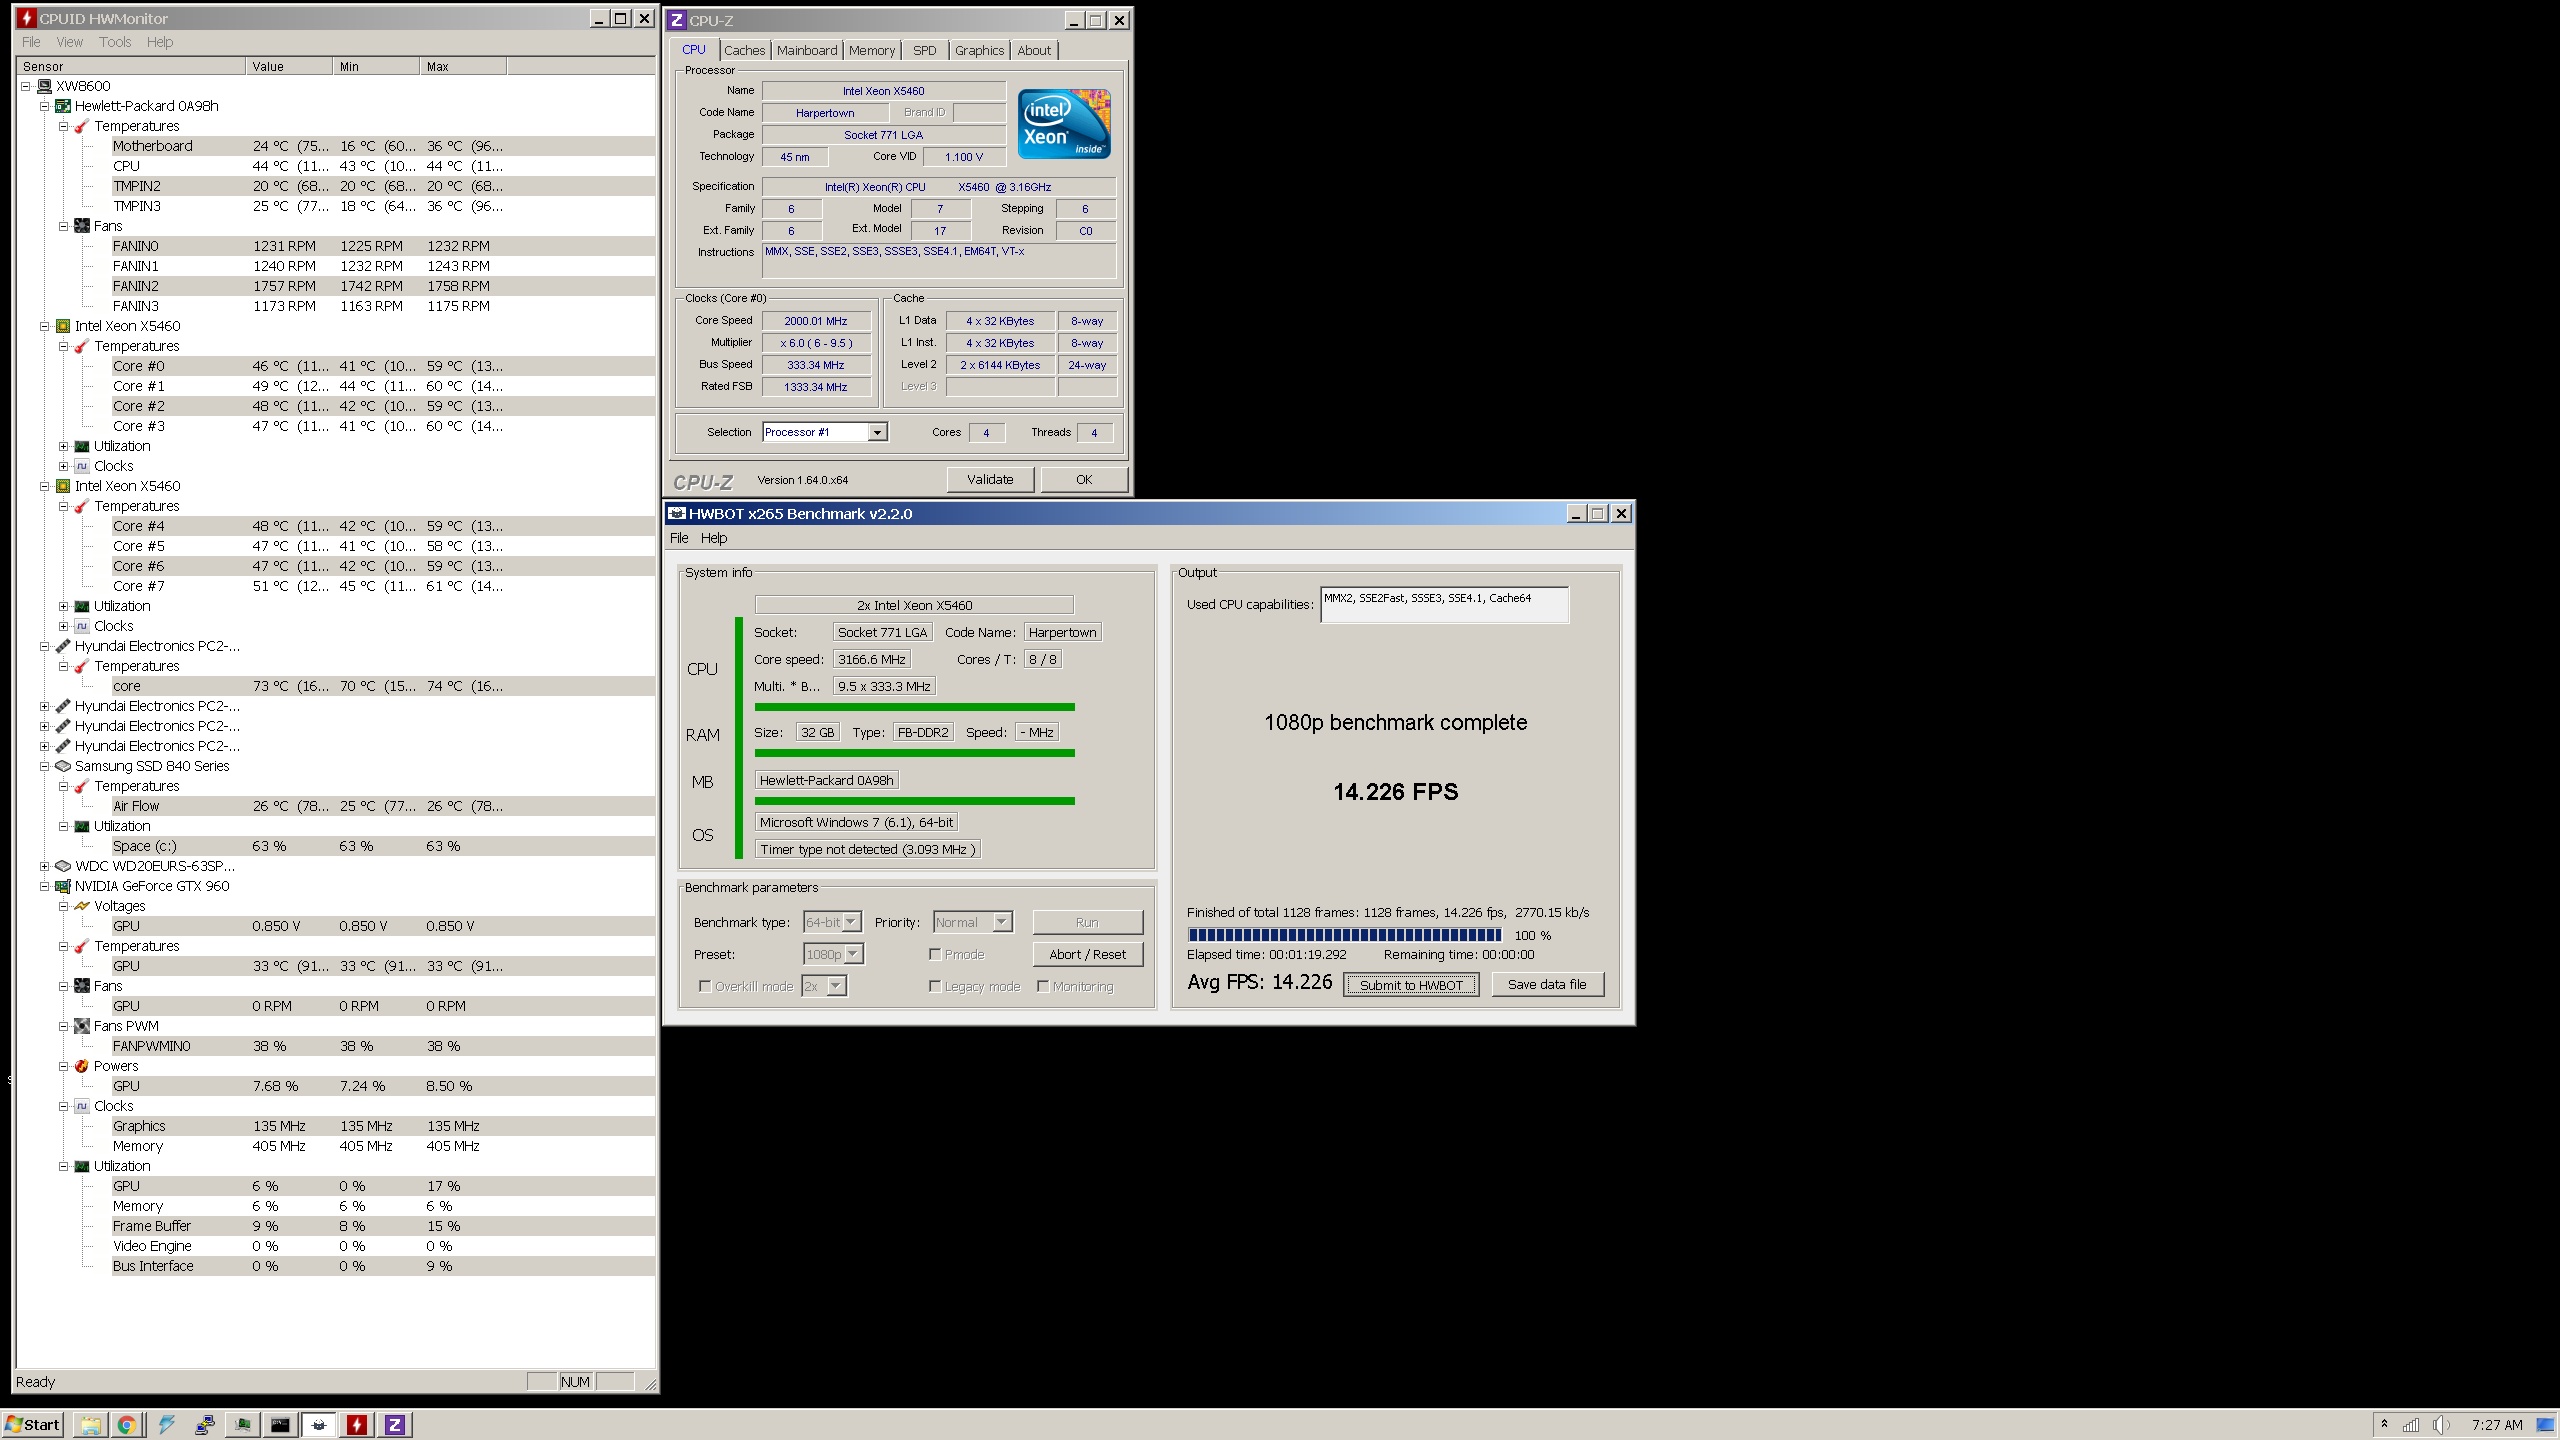Click OK in CPU-Z
This screenshot has width=2560, height=1440.
[x=1084, y=479]
